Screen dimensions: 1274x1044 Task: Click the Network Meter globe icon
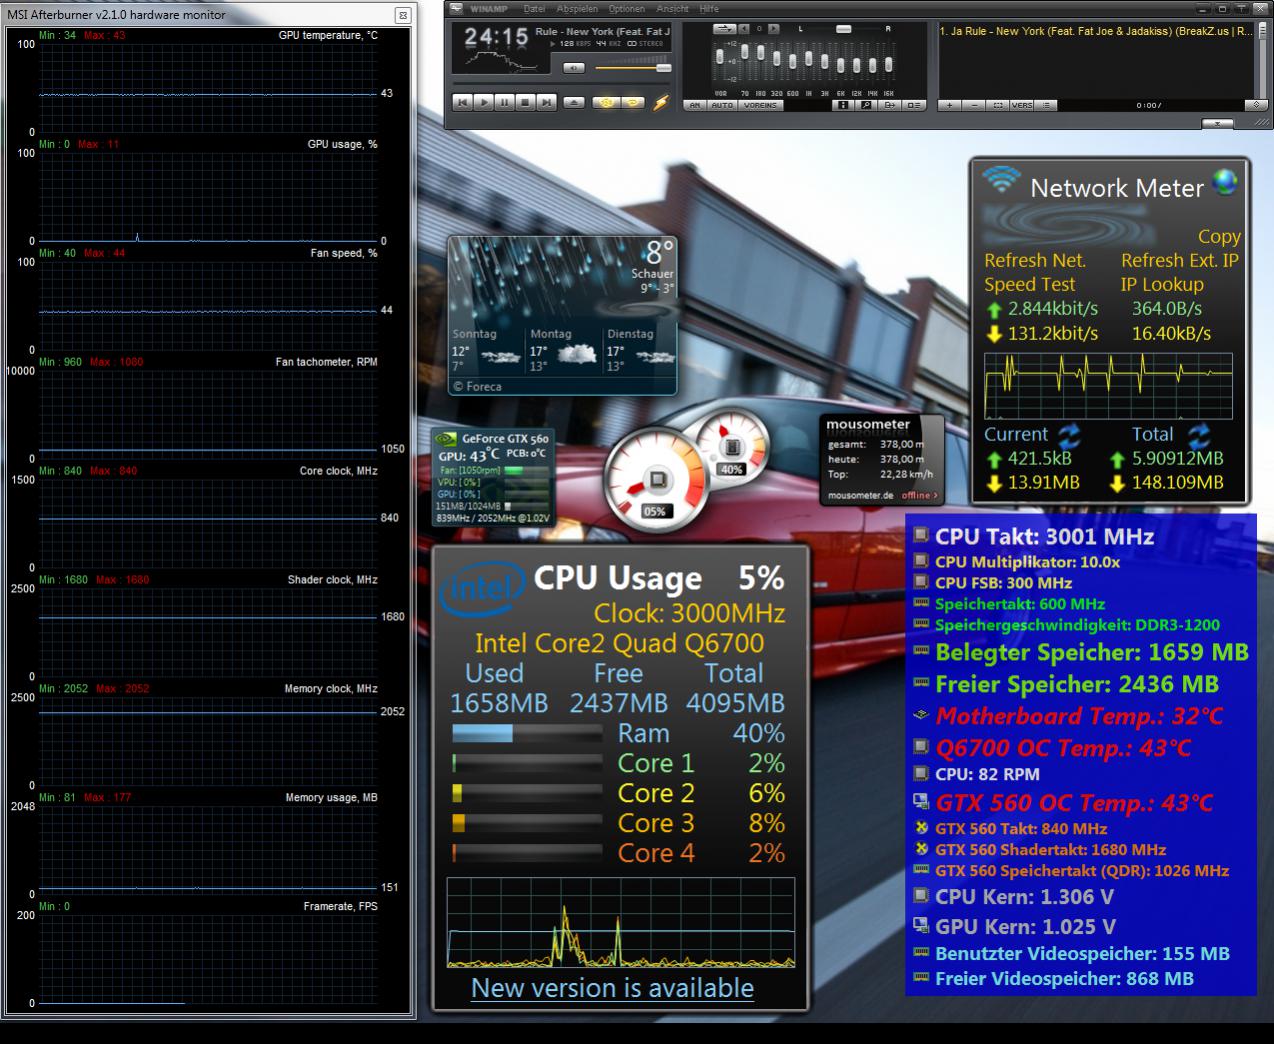pos(1224,181)
